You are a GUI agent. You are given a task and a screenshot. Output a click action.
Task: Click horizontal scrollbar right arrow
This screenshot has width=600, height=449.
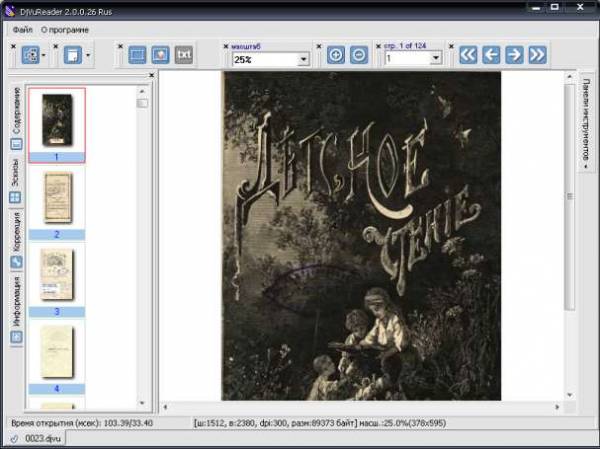point(557,407)
